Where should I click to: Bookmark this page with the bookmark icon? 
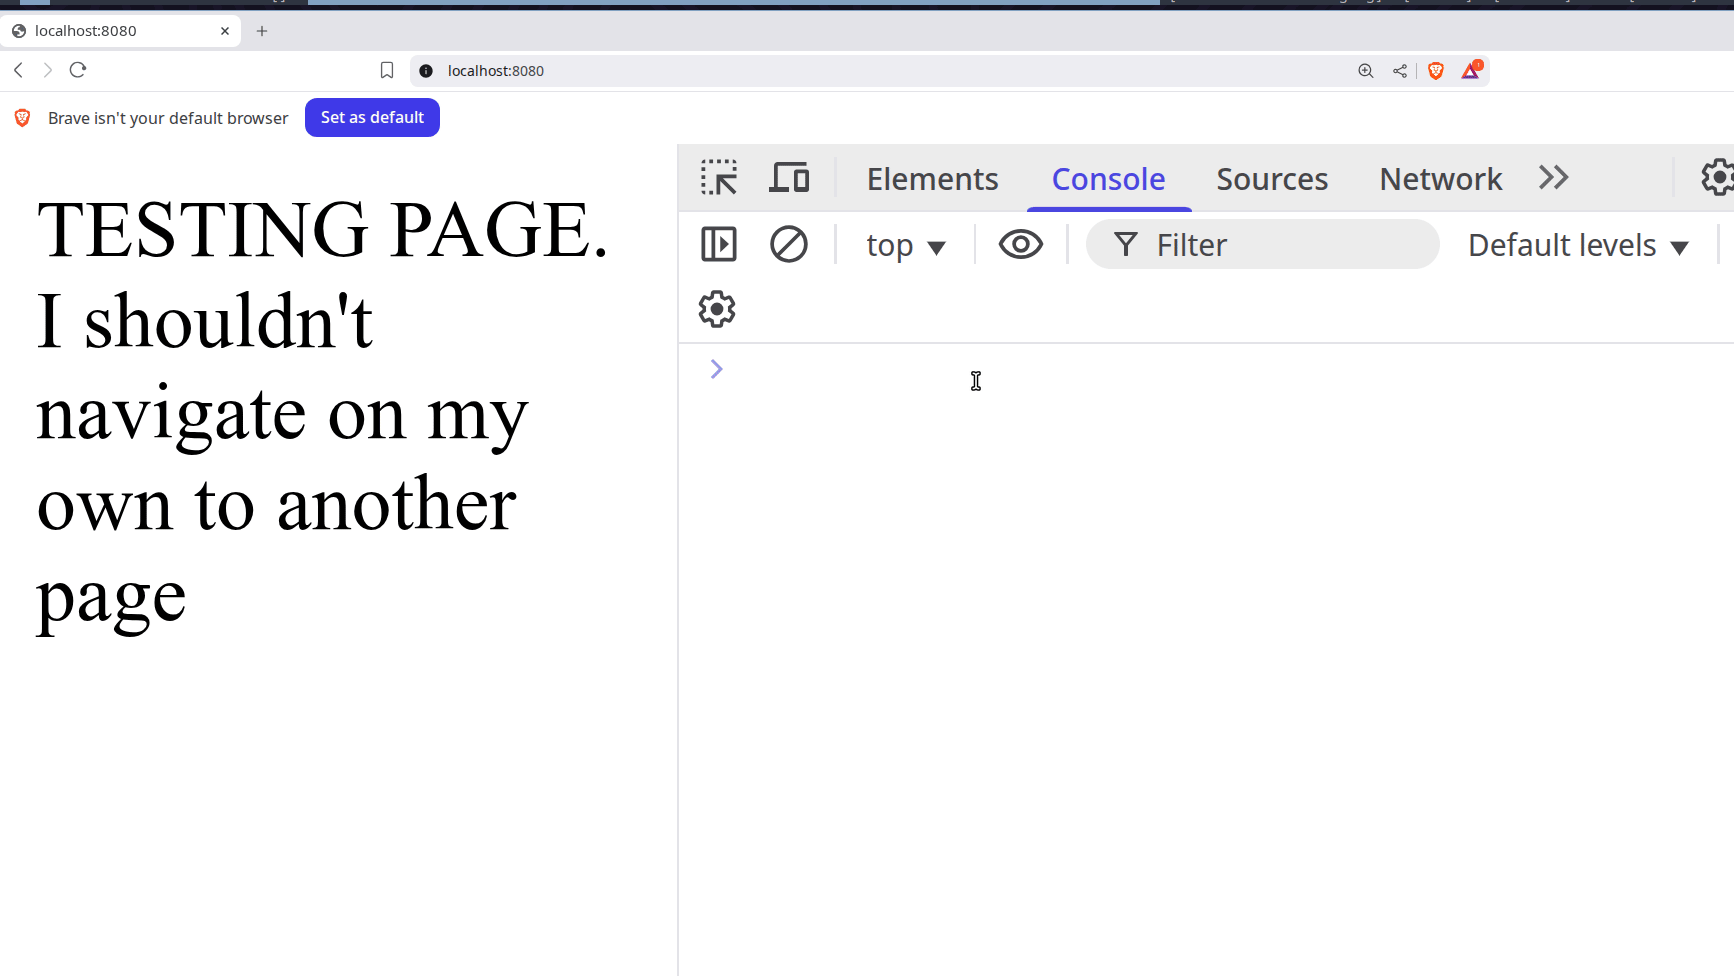click(x=387, y=71)
